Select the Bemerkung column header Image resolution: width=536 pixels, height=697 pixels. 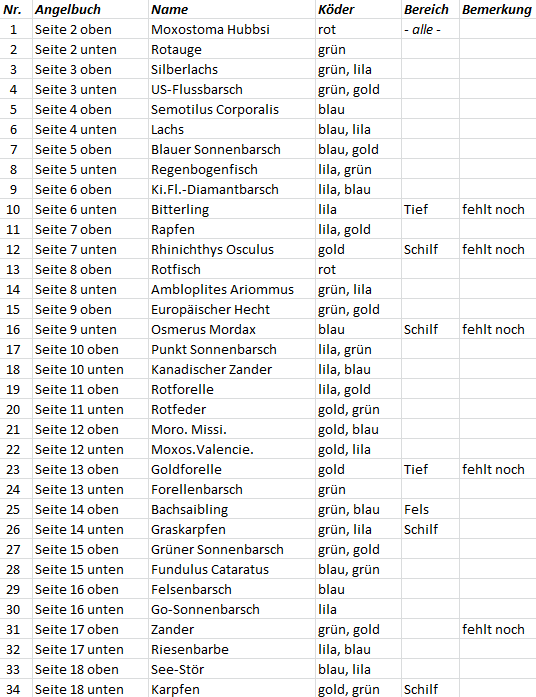[x=497, y=9]
